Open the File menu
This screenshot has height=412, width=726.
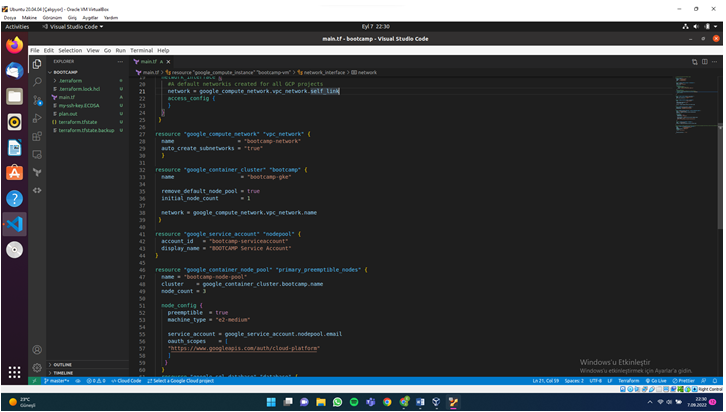(x=35, y=50)
